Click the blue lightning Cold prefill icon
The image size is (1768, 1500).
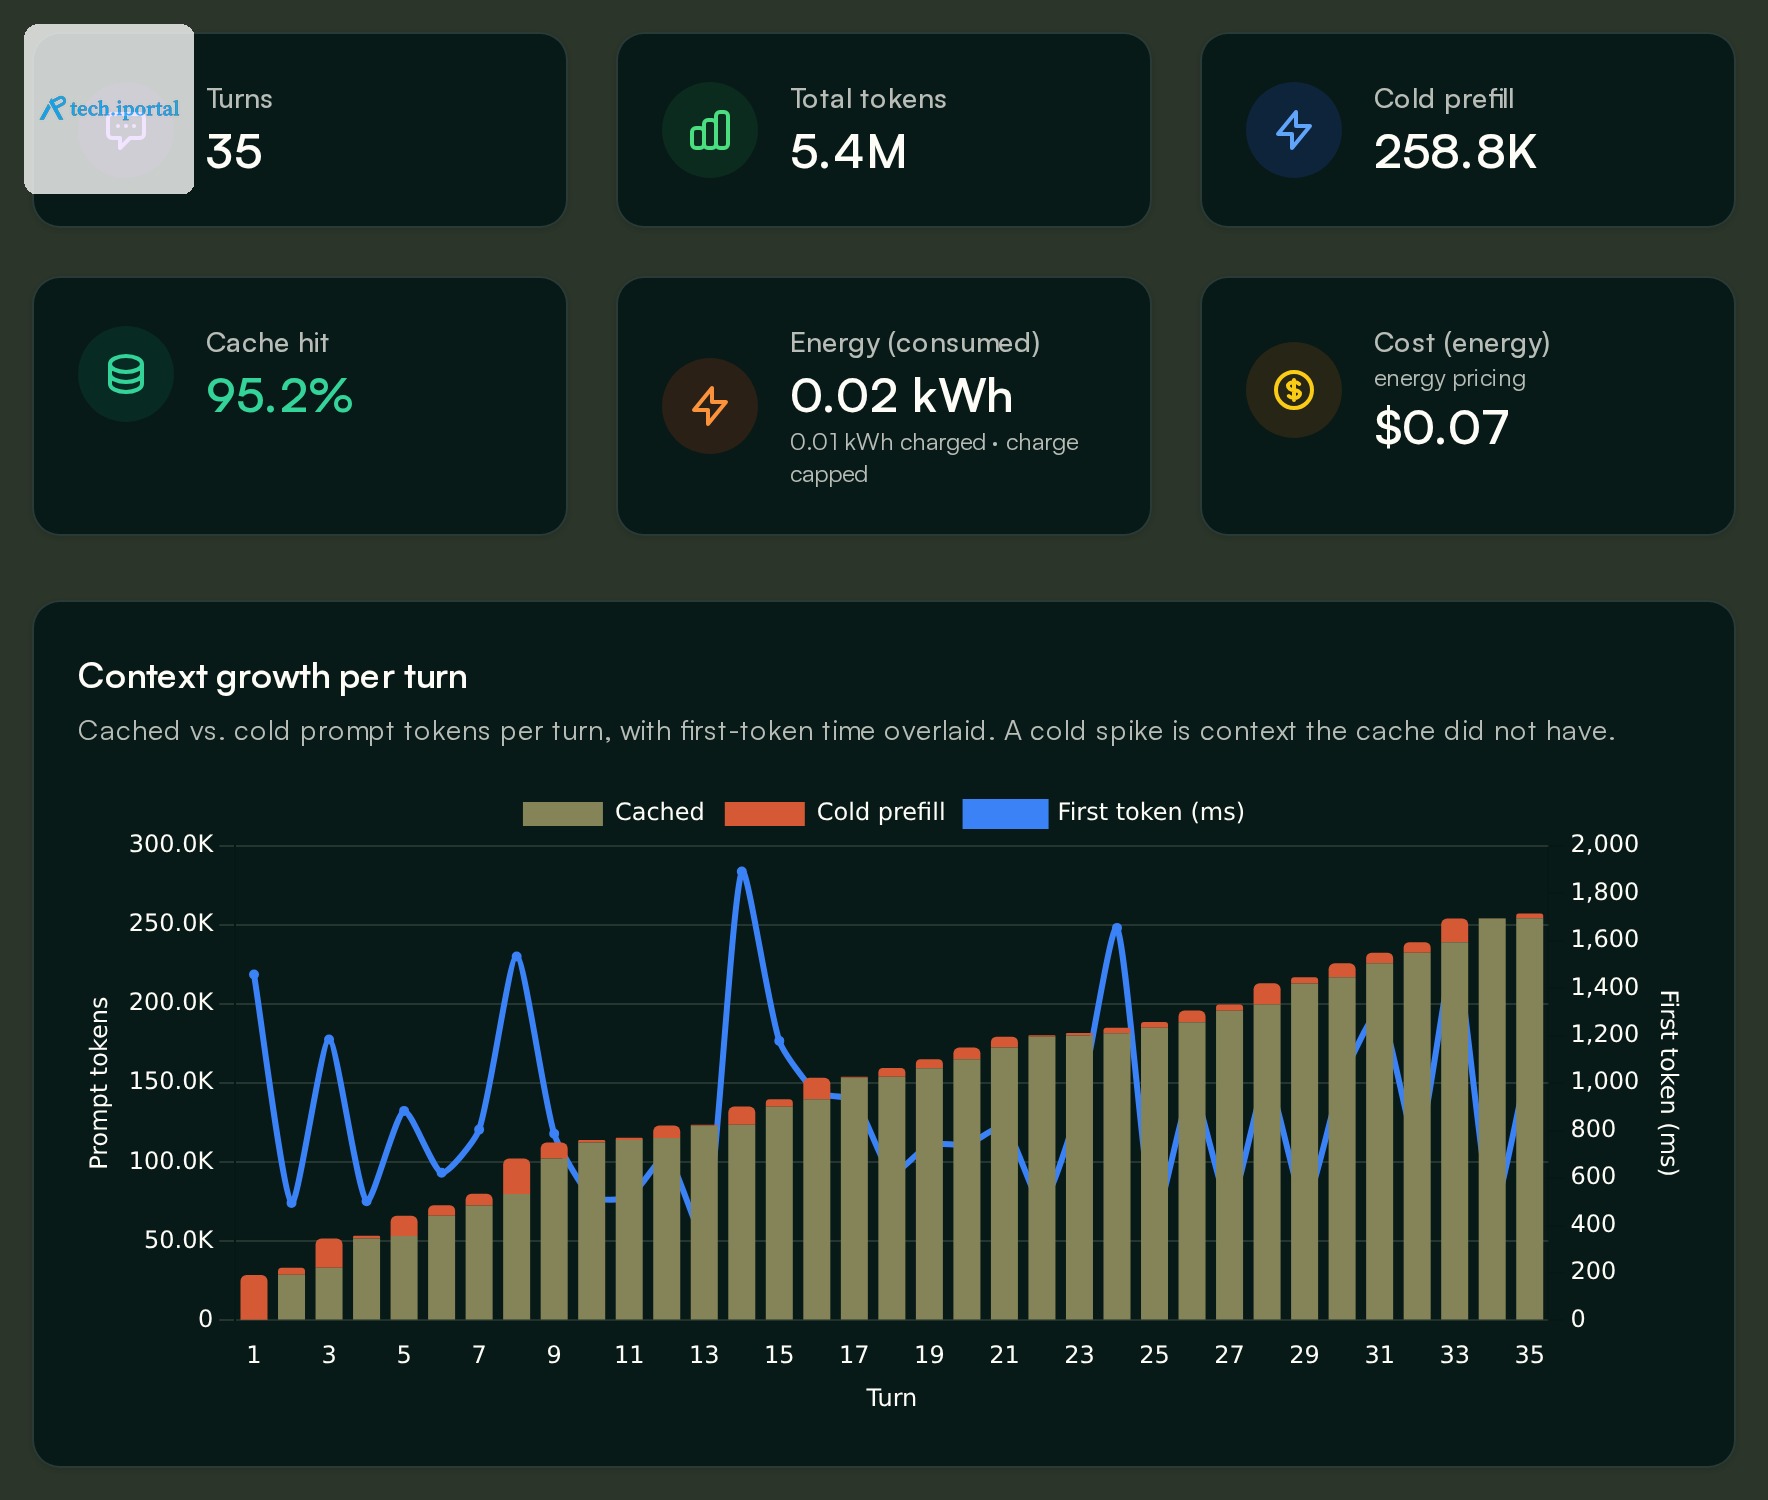point(1294,130)
